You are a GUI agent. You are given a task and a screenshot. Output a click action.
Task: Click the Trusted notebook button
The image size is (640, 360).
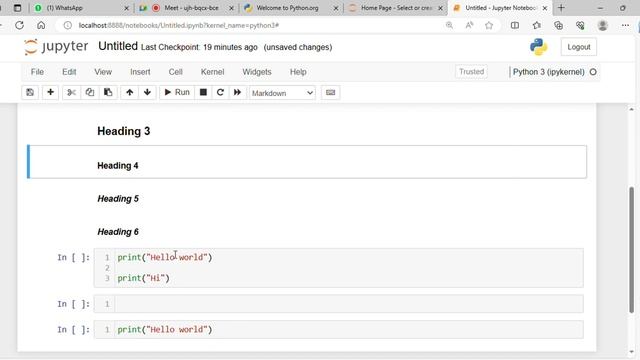[471, 72]
